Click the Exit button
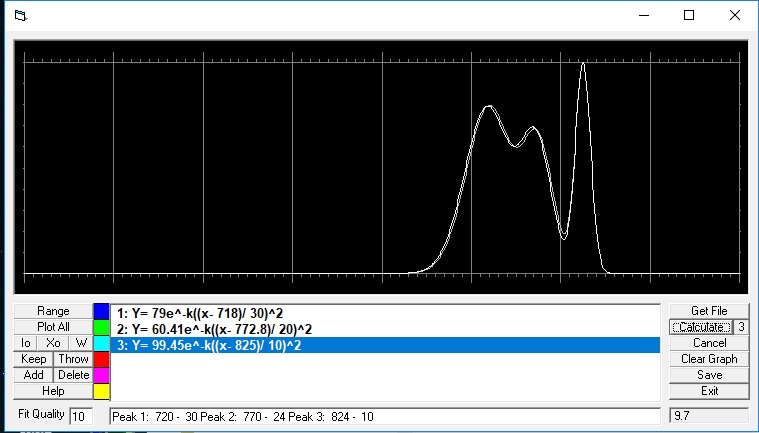Screen dimensions: 759x433 (709, 391)
